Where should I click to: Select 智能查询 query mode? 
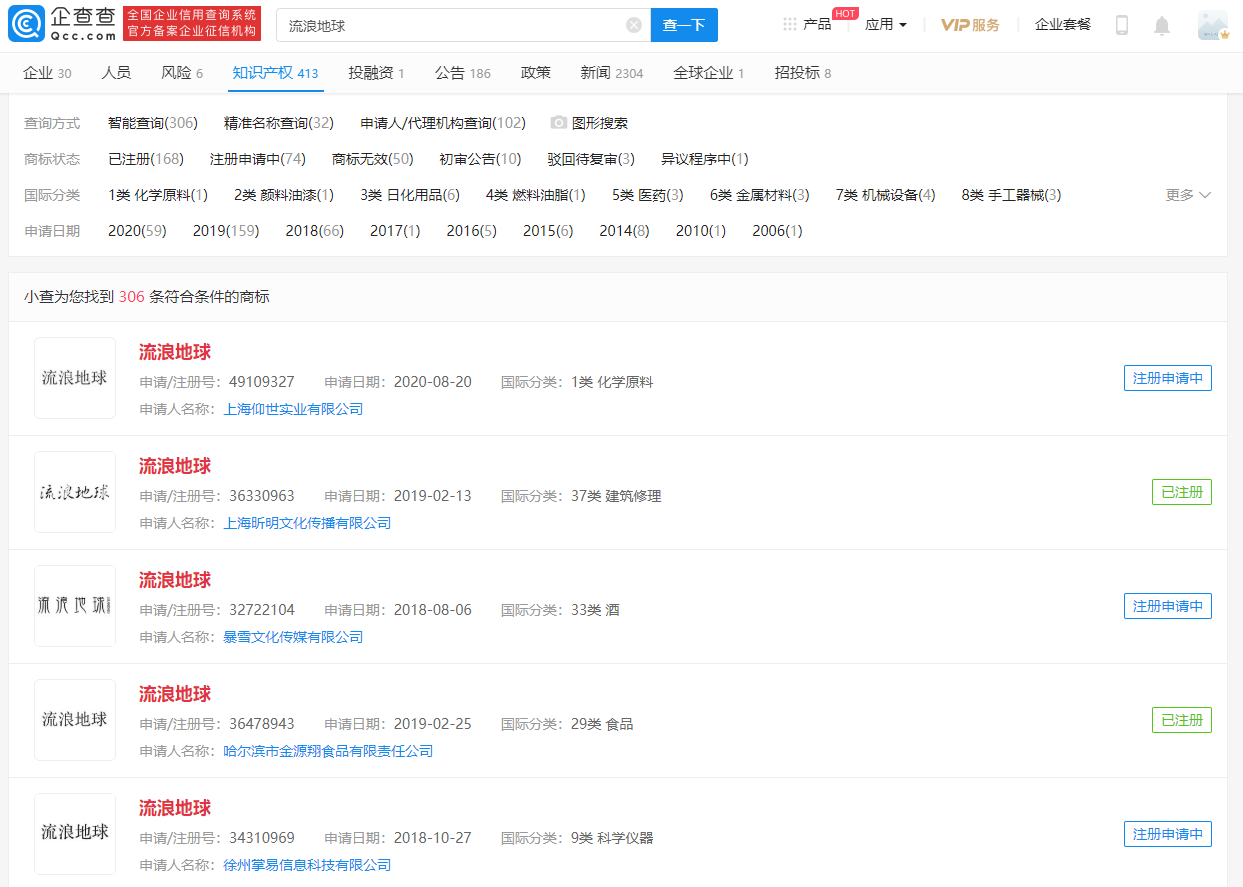click(153, 123)
